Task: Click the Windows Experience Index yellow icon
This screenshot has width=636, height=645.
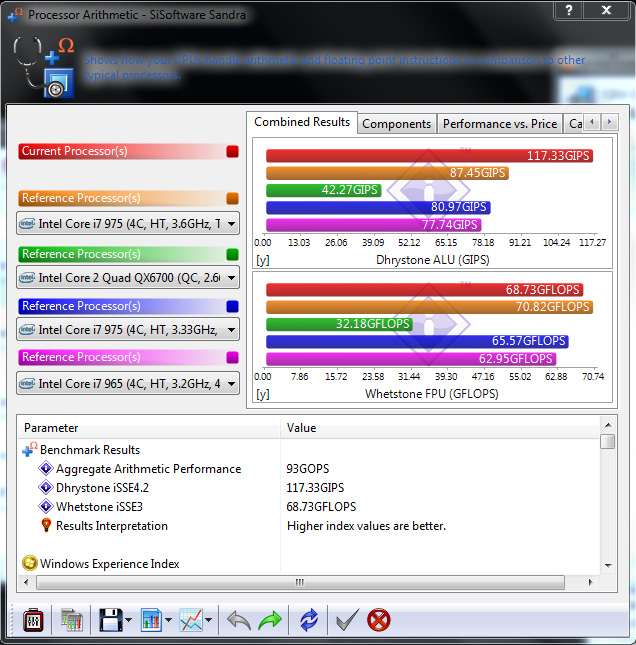Action: click(x=30, y=563)
